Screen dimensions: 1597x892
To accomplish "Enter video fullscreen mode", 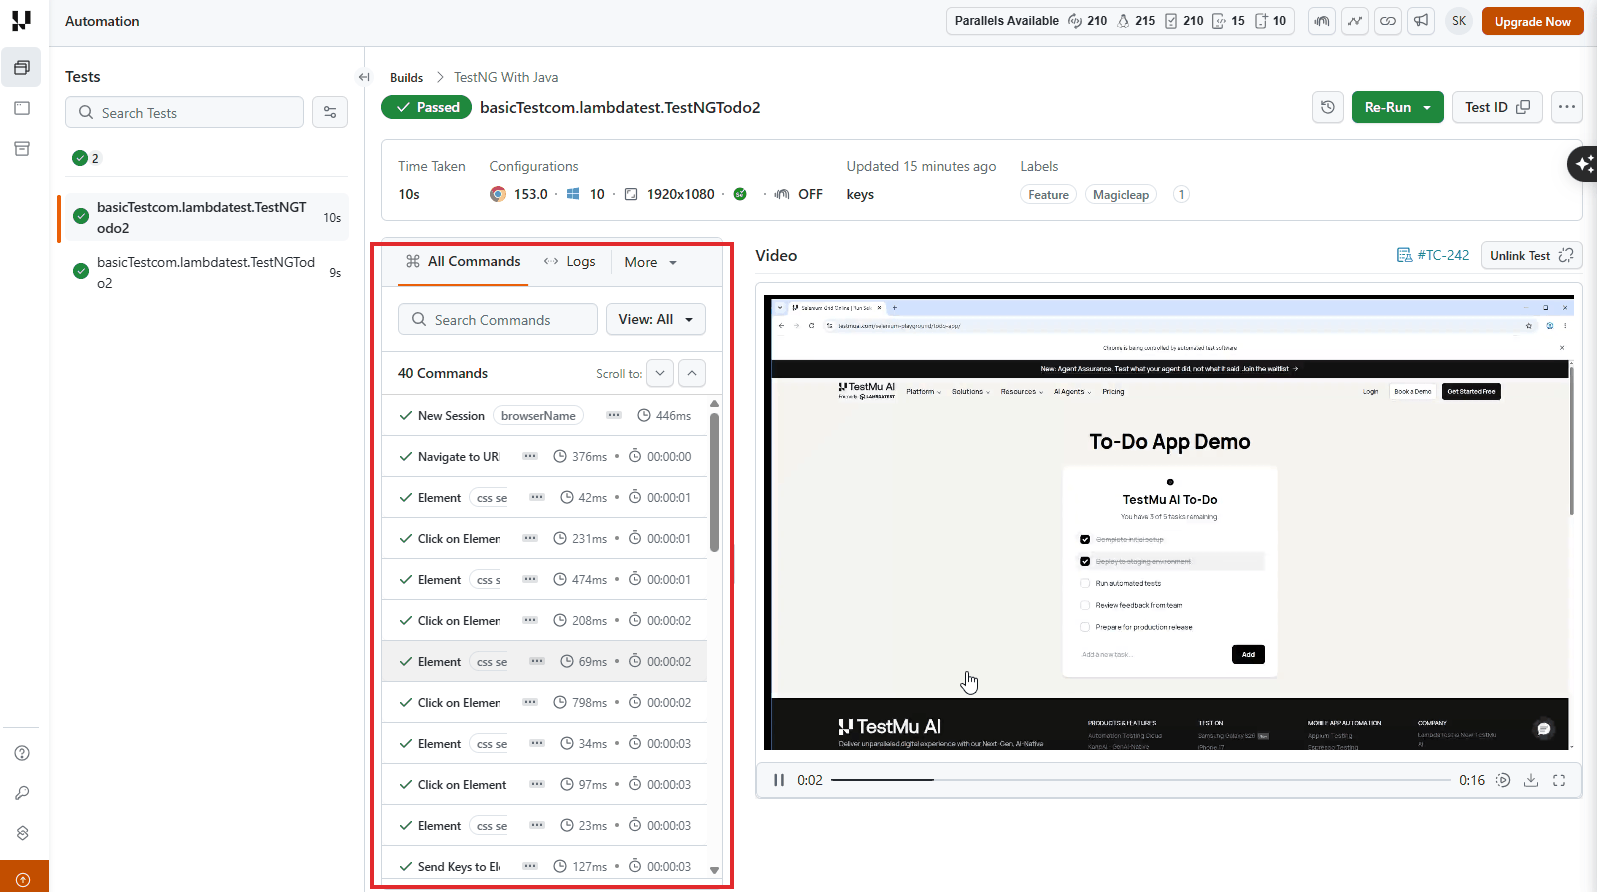I will pos(1559,780).
